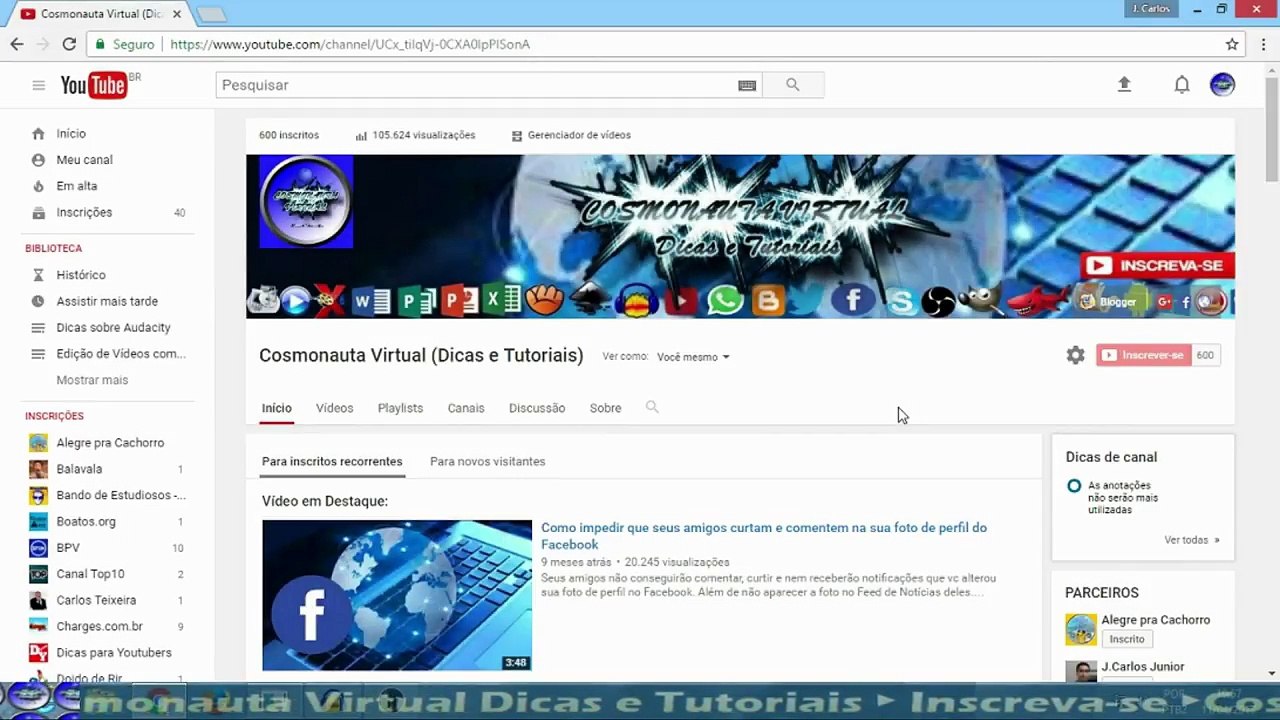
Task: Open the Canais tab
Action: pyautogui.click(x=466, y=408)
